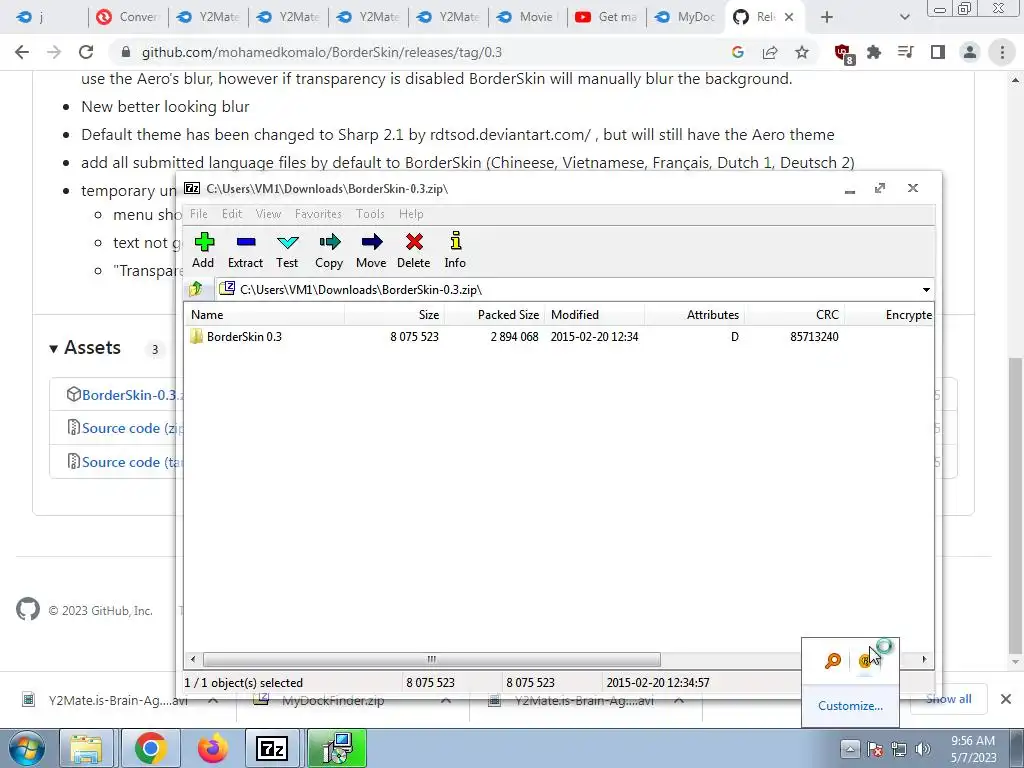
Task: Open Chrome extensions puzzle menu
Action: (x=874, y=52)
